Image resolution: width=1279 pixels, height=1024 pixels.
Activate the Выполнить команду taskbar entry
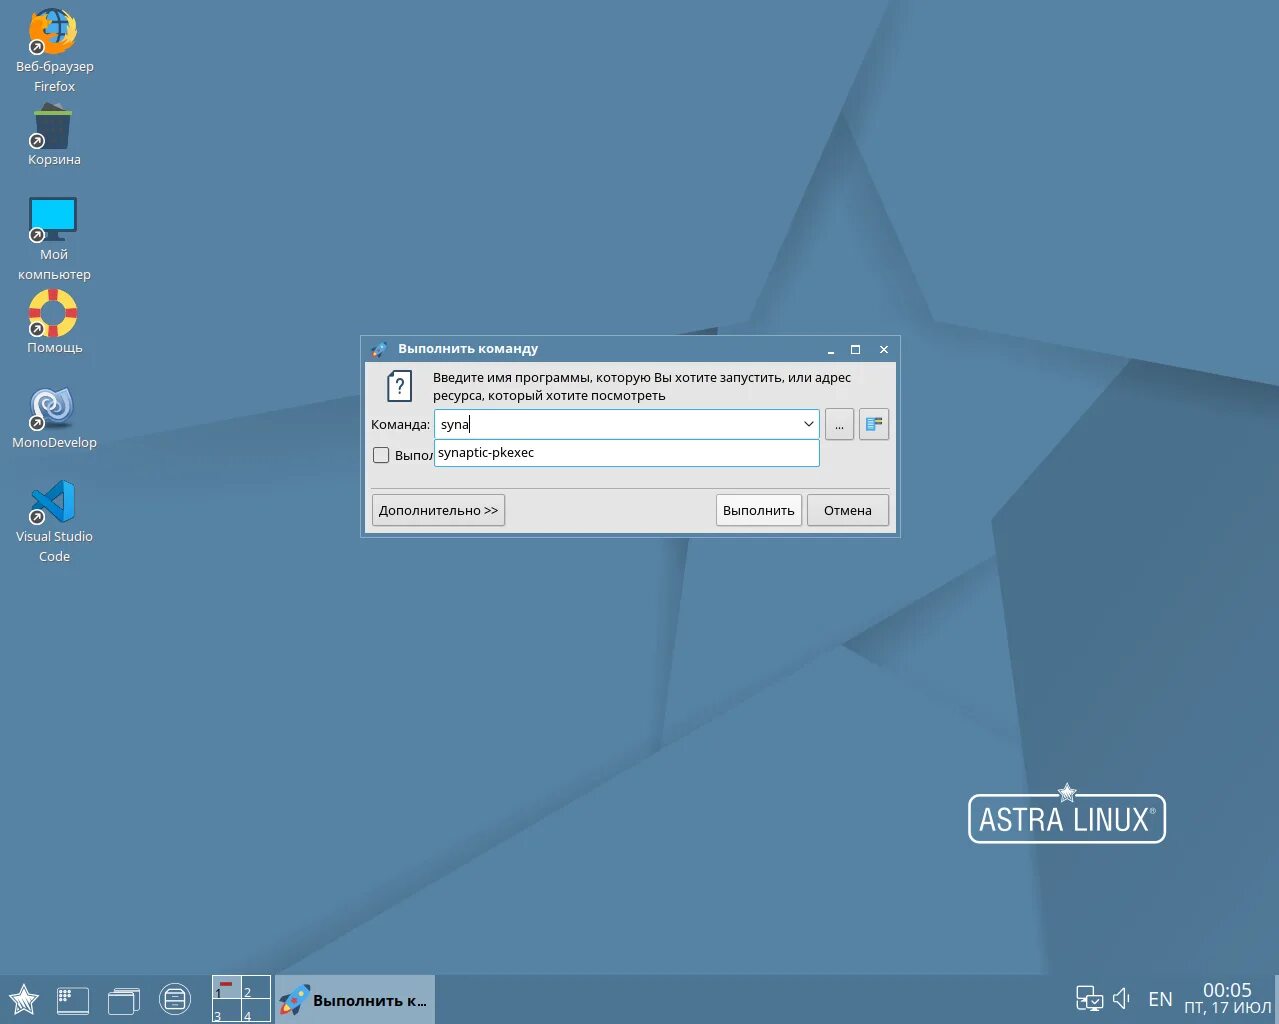tap(355, 1000)
